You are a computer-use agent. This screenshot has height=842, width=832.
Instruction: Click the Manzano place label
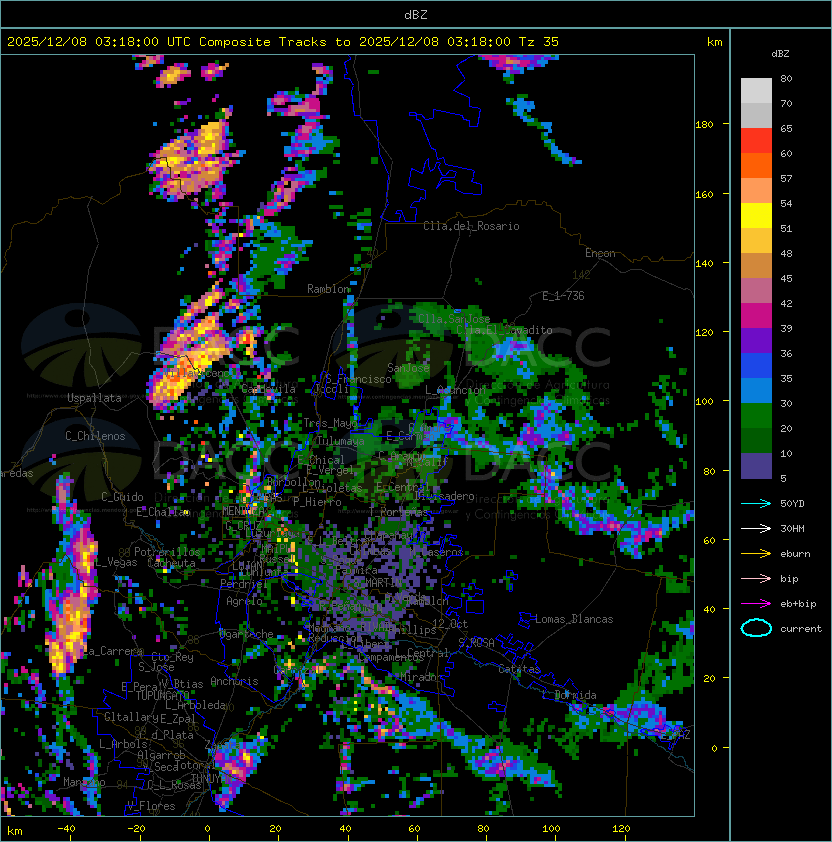pyautogui.click(x=84, y=782)
